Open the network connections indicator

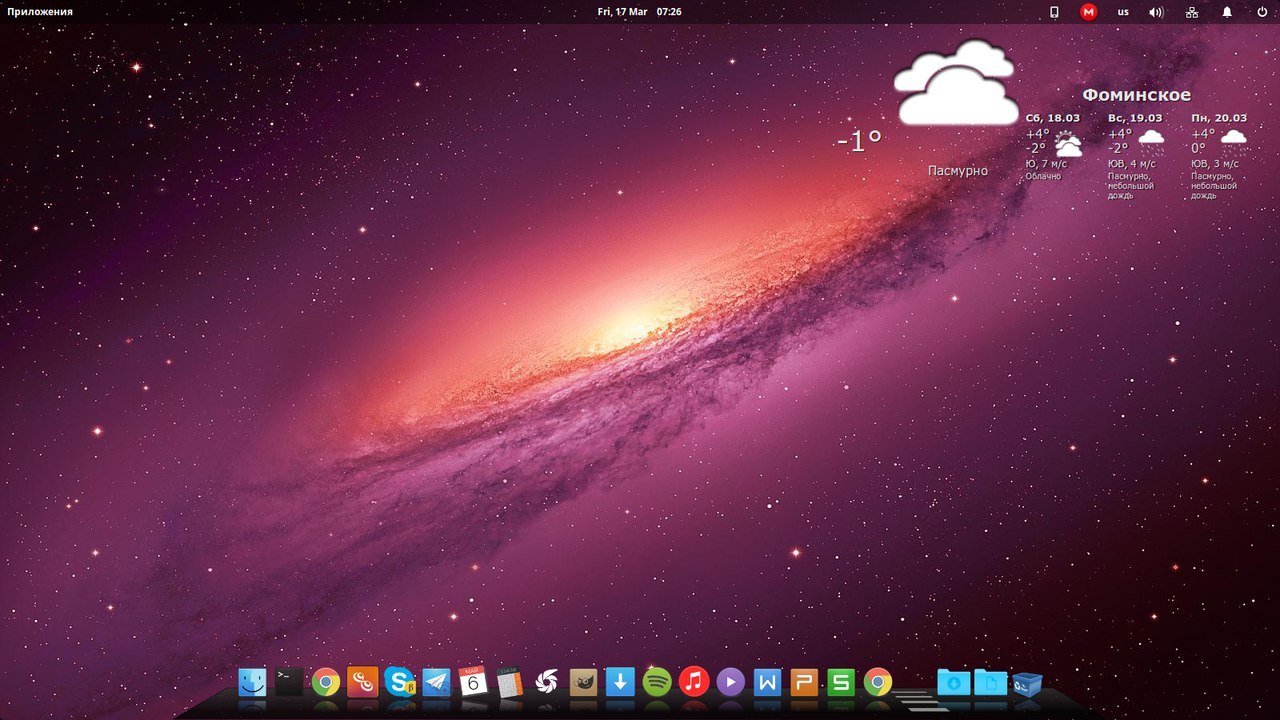point(1191,12)
